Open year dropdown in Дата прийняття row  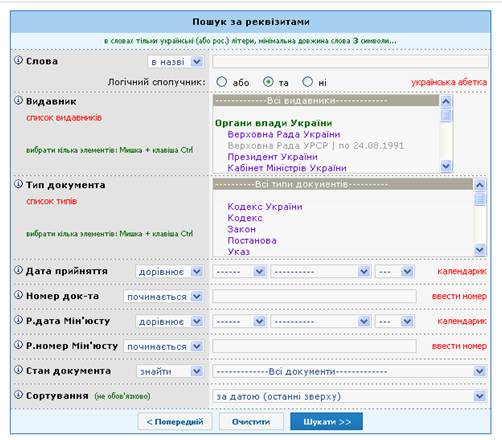395,272
